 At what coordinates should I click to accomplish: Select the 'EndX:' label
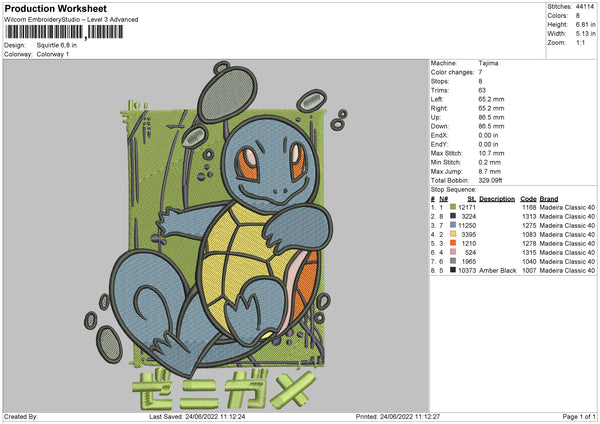coord(439,135)
